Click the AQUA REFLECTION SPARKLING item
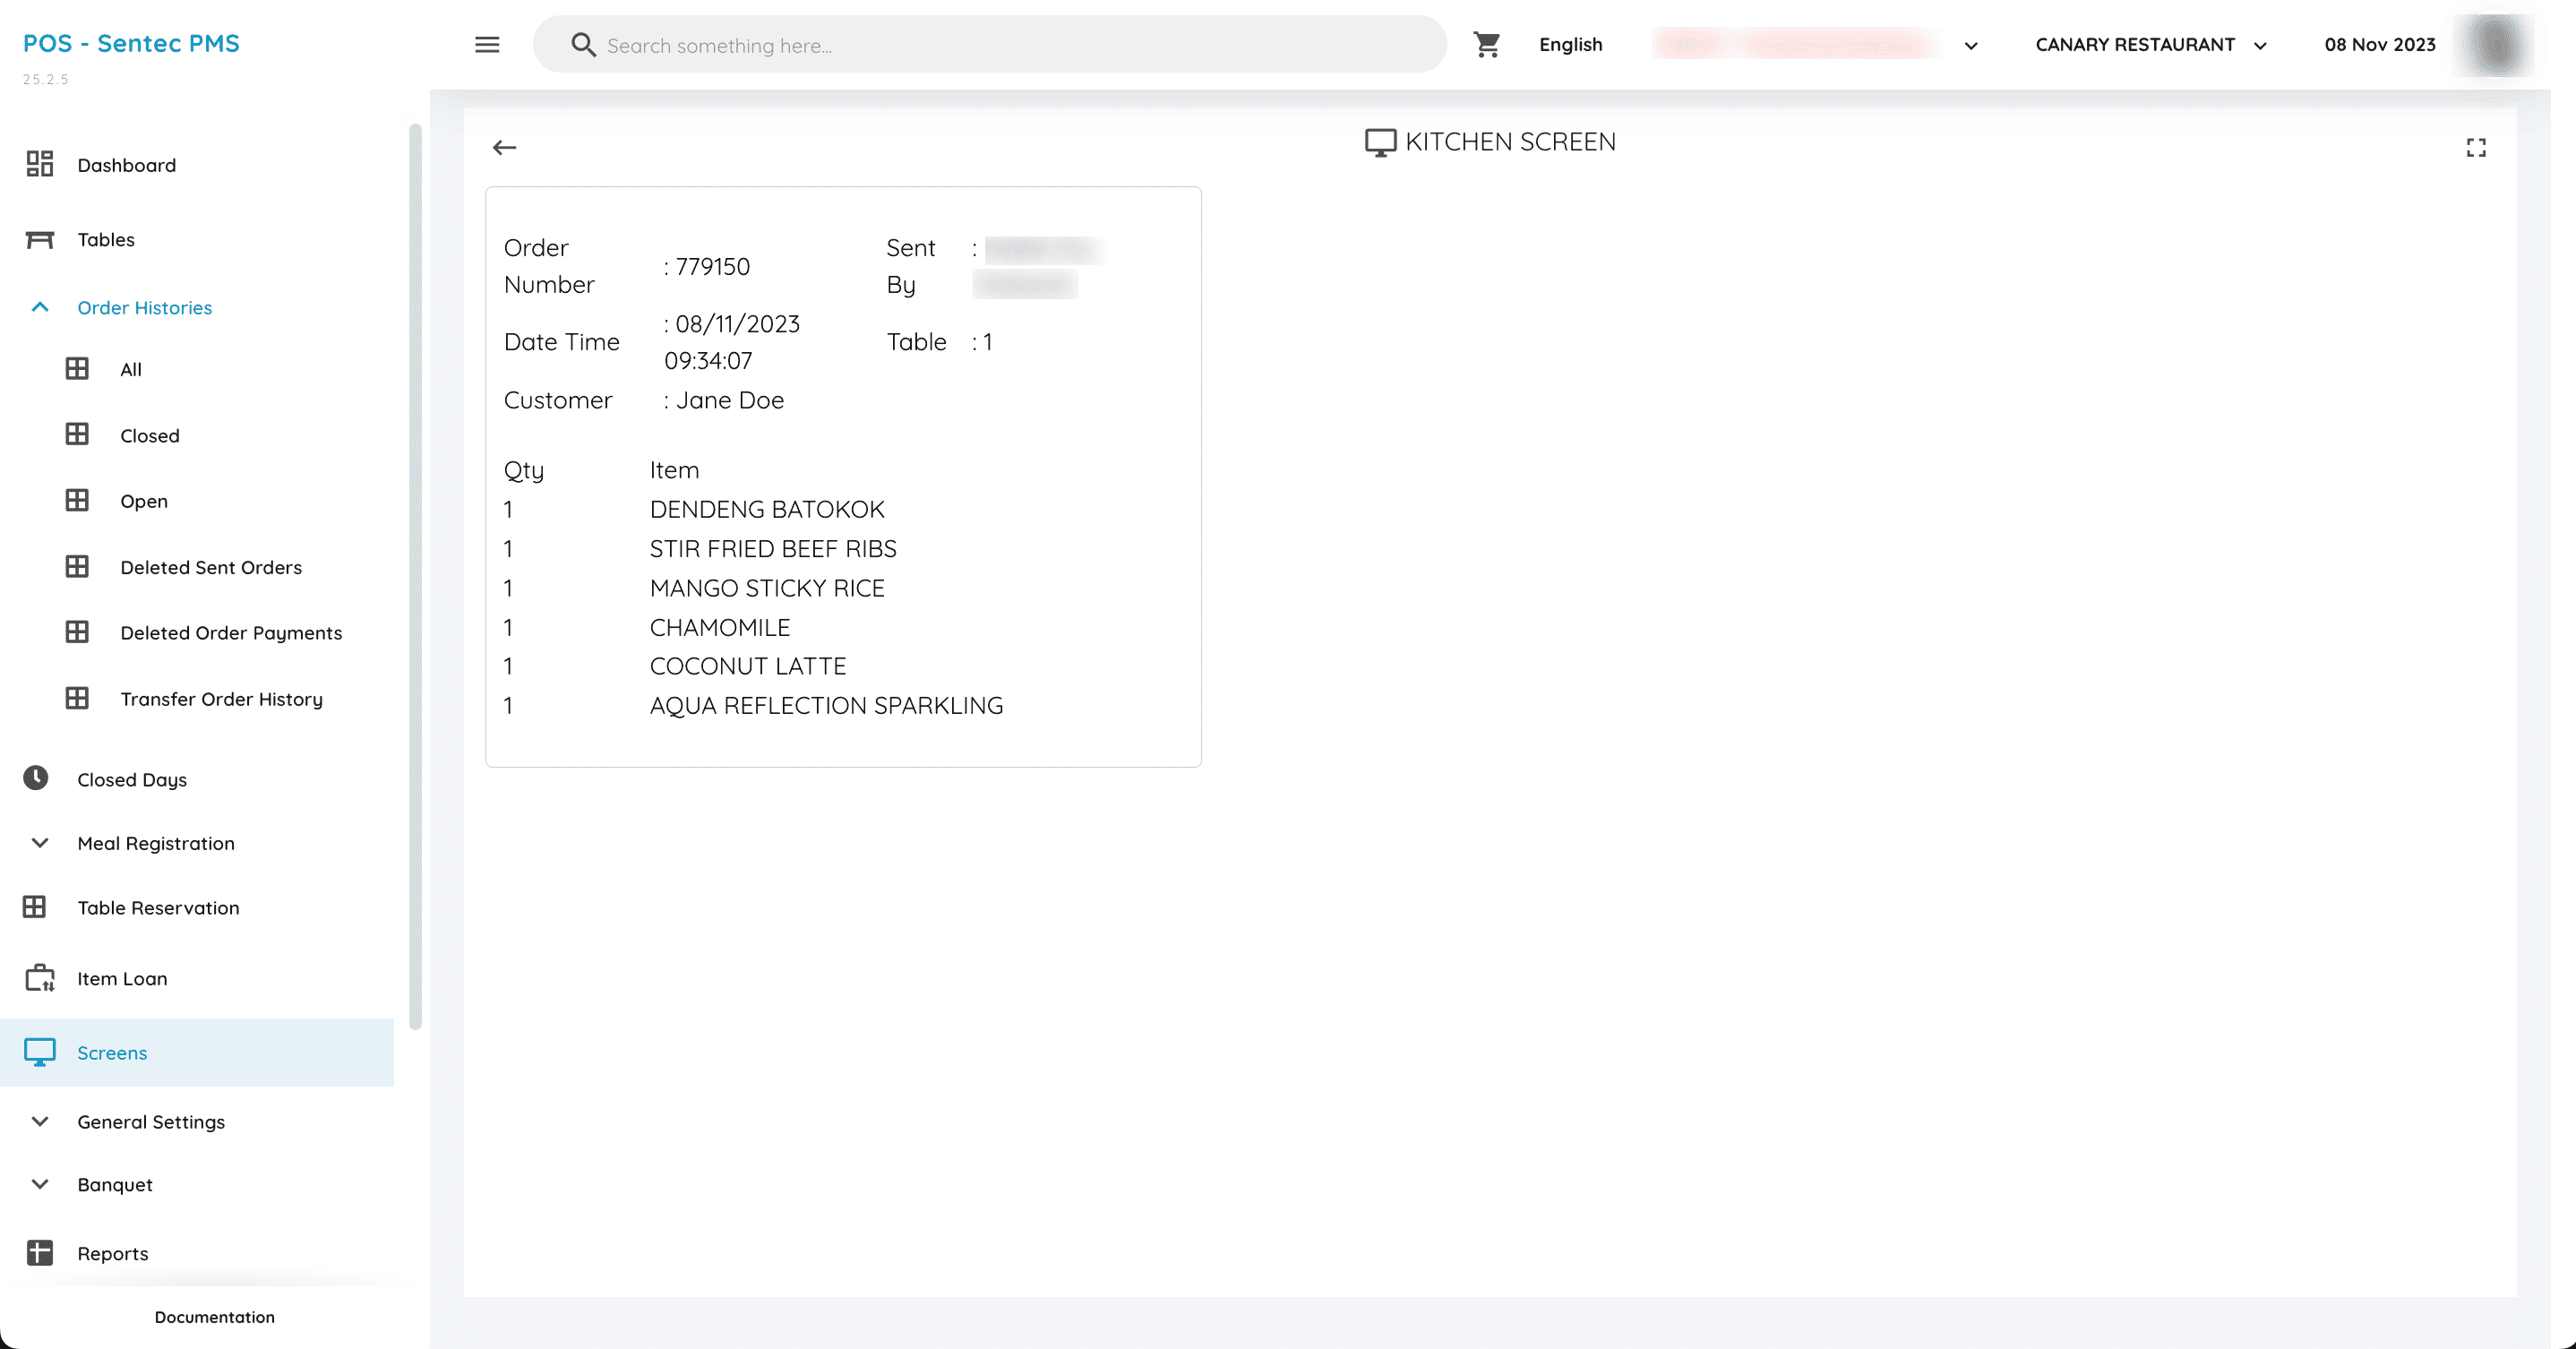This screenshot has width=2576, height=1349. (x=826, y=705)
